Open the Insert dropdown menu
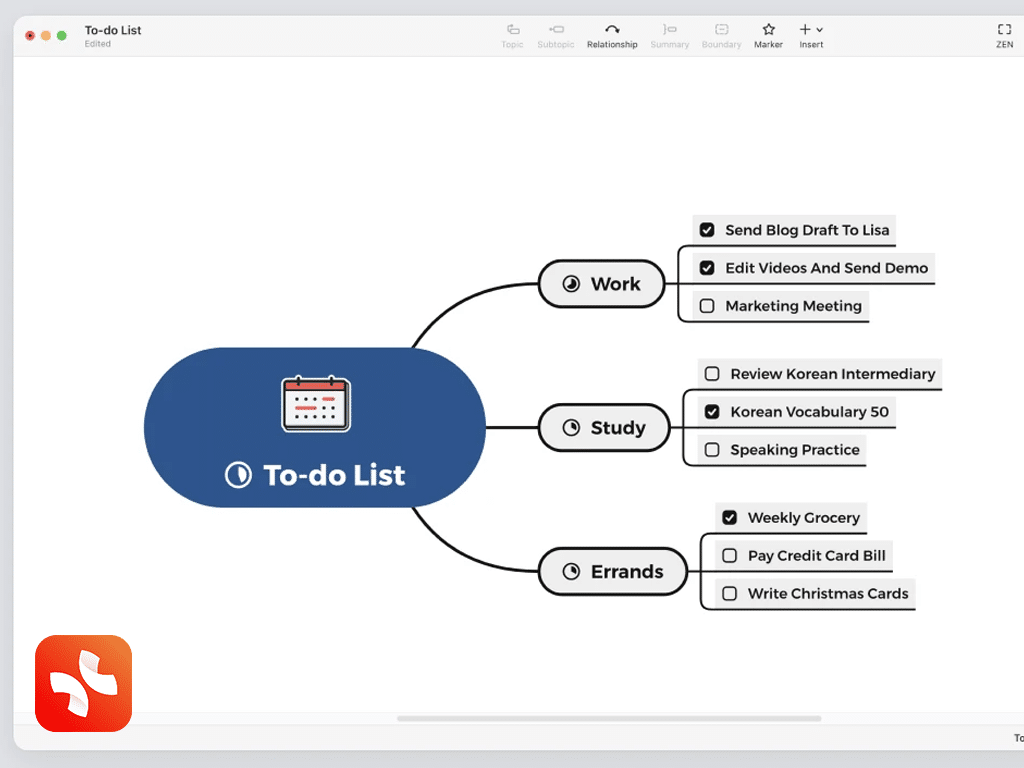 click(811, 31)
